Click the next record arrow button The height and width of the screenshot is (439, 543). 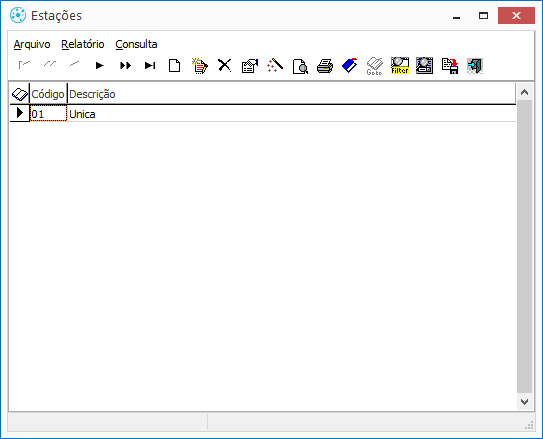100,65
